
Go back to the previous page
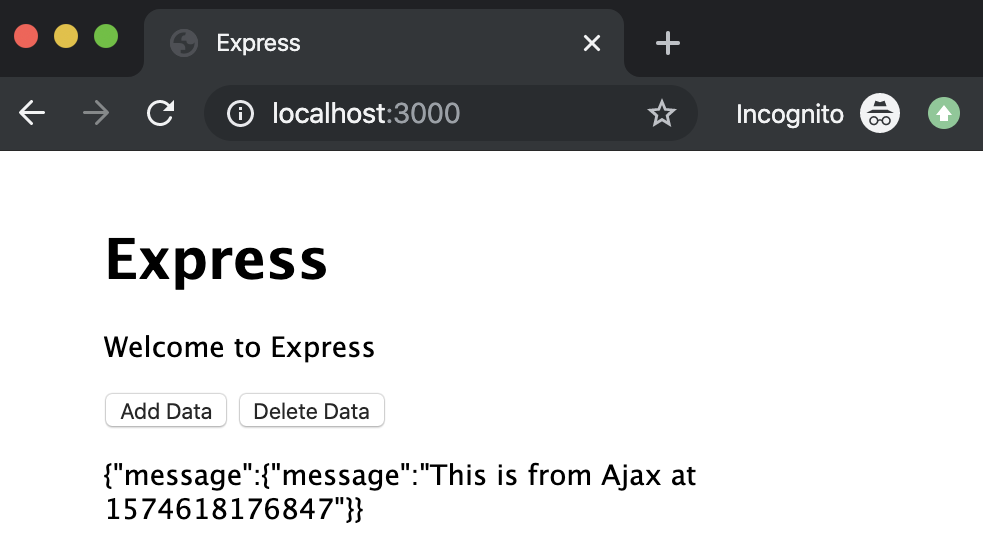[x=32, y=114]
